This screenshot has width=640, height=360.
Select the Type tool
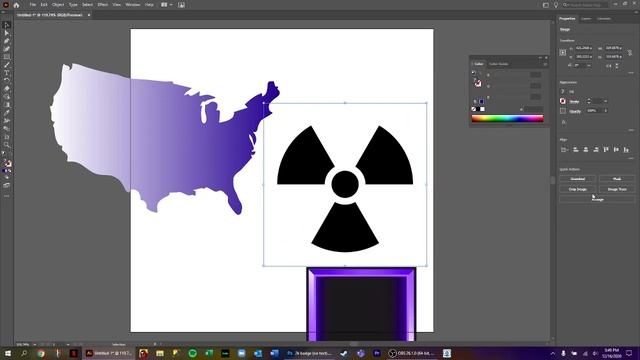tap(6, 73)
